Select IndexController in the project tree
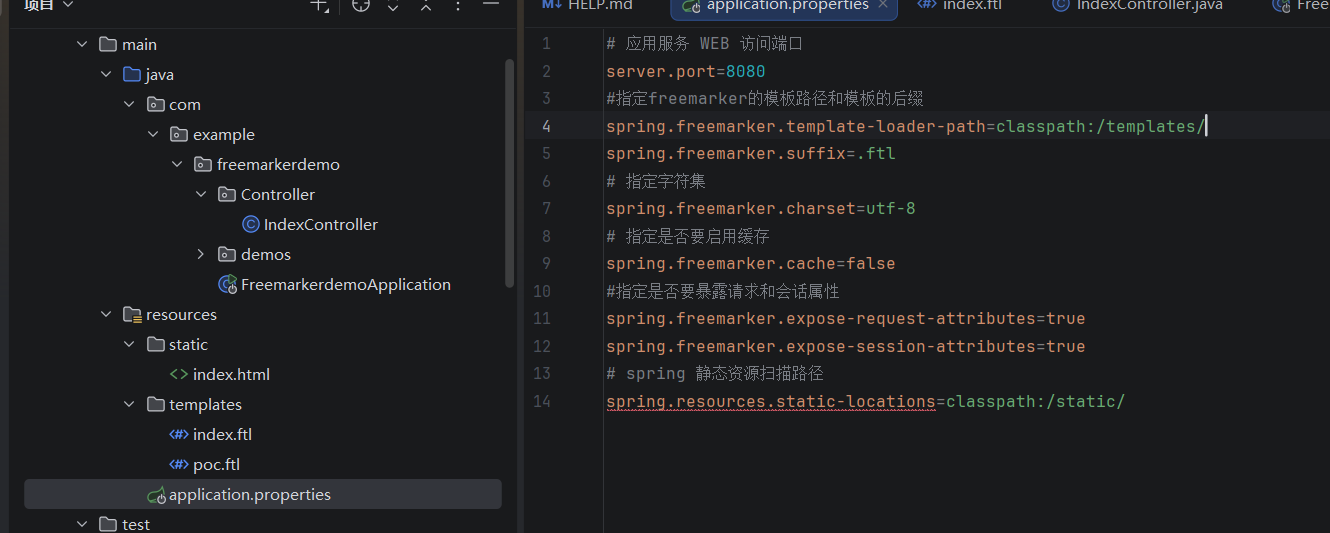This screenshot has width=1330, height=533. click(x=321, y=224)
